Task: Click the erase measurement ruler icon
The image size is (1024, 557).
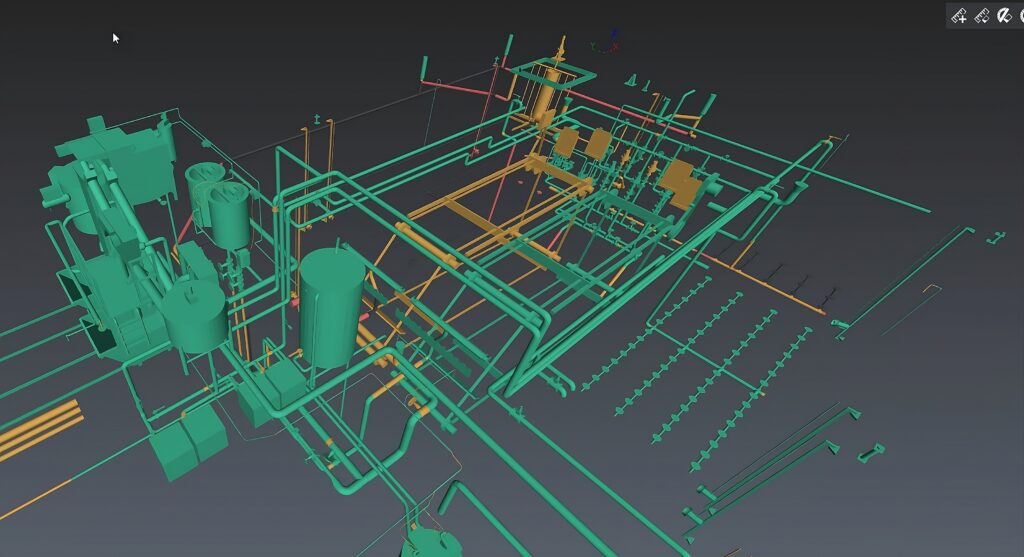Action: pyautogui.click(x=981, y=15)
